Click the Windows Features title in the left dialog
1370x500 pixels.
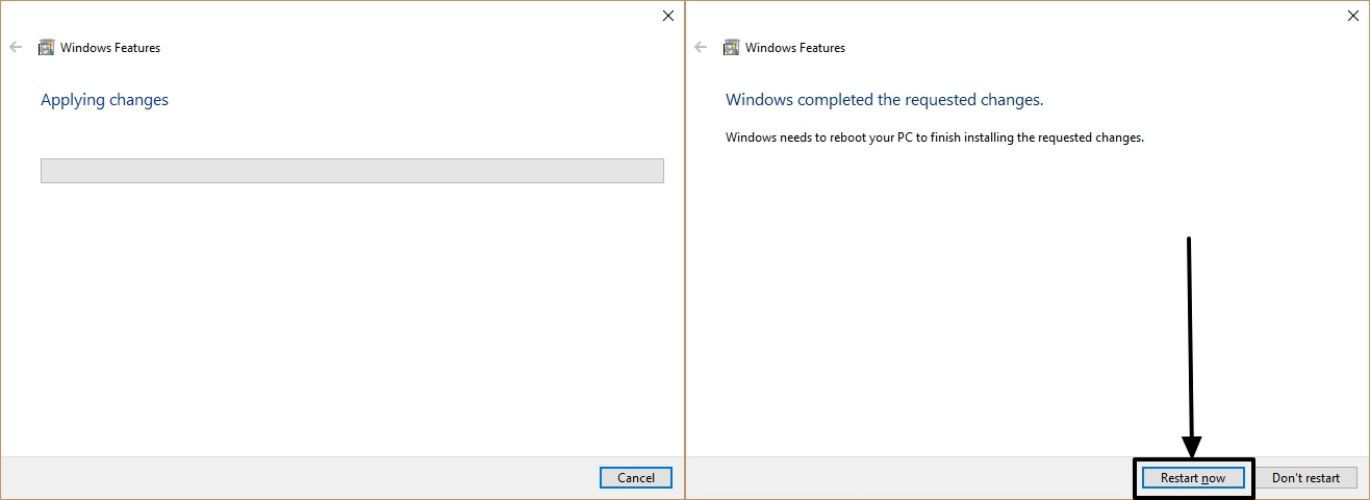pyautogui.click(x=110, y=47)
